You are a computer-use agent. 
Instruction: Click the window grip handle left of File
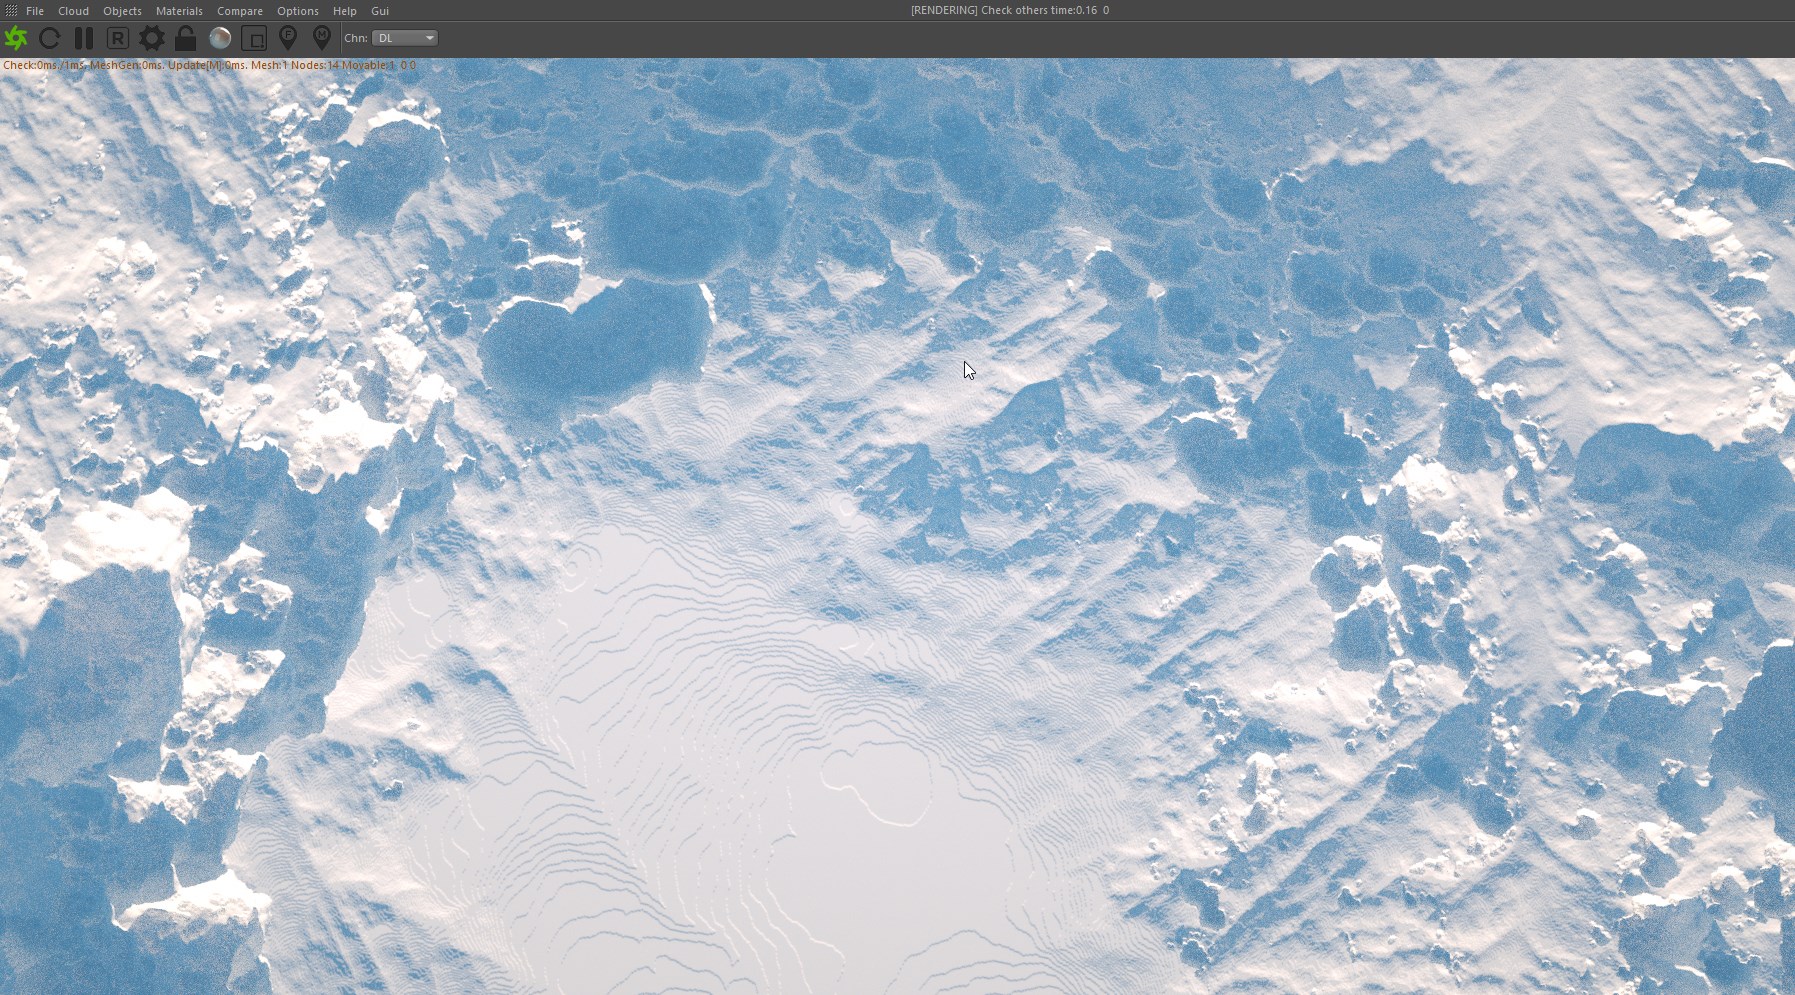pos(11,10)
